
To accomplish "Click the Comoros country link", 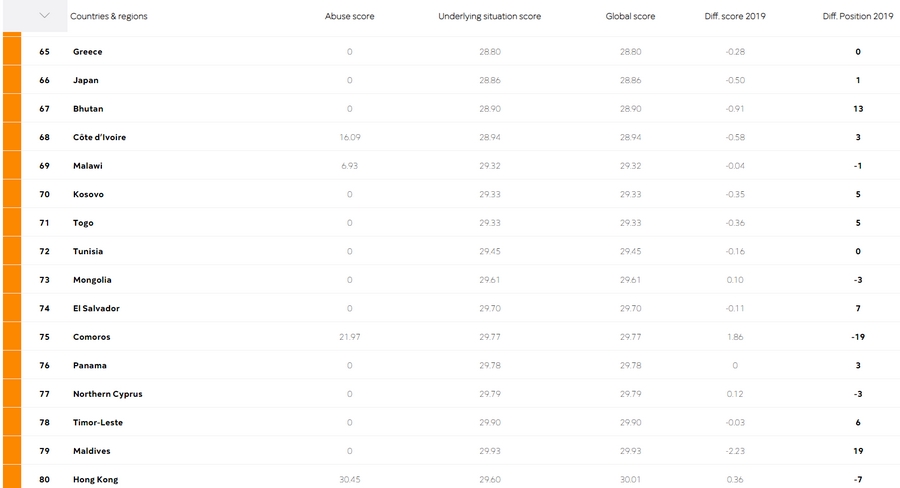I will pos(91,337).
